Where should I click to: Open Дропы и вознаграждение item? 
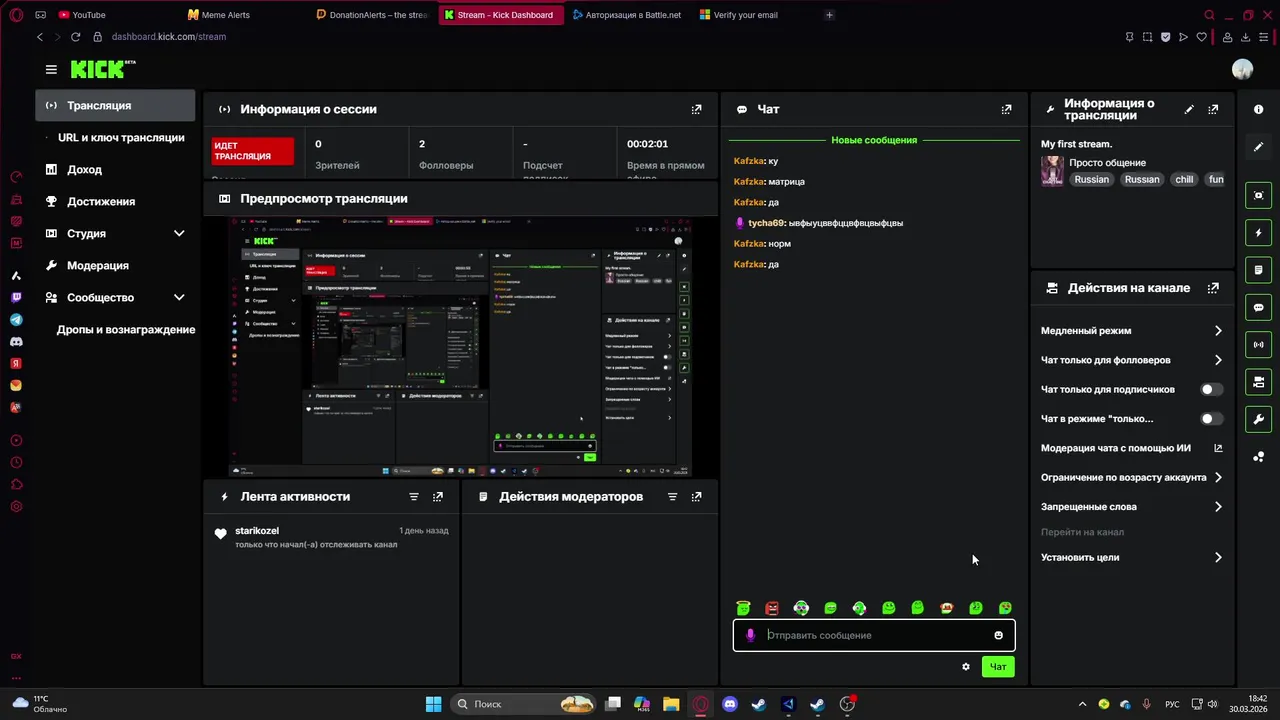point(125,330)
